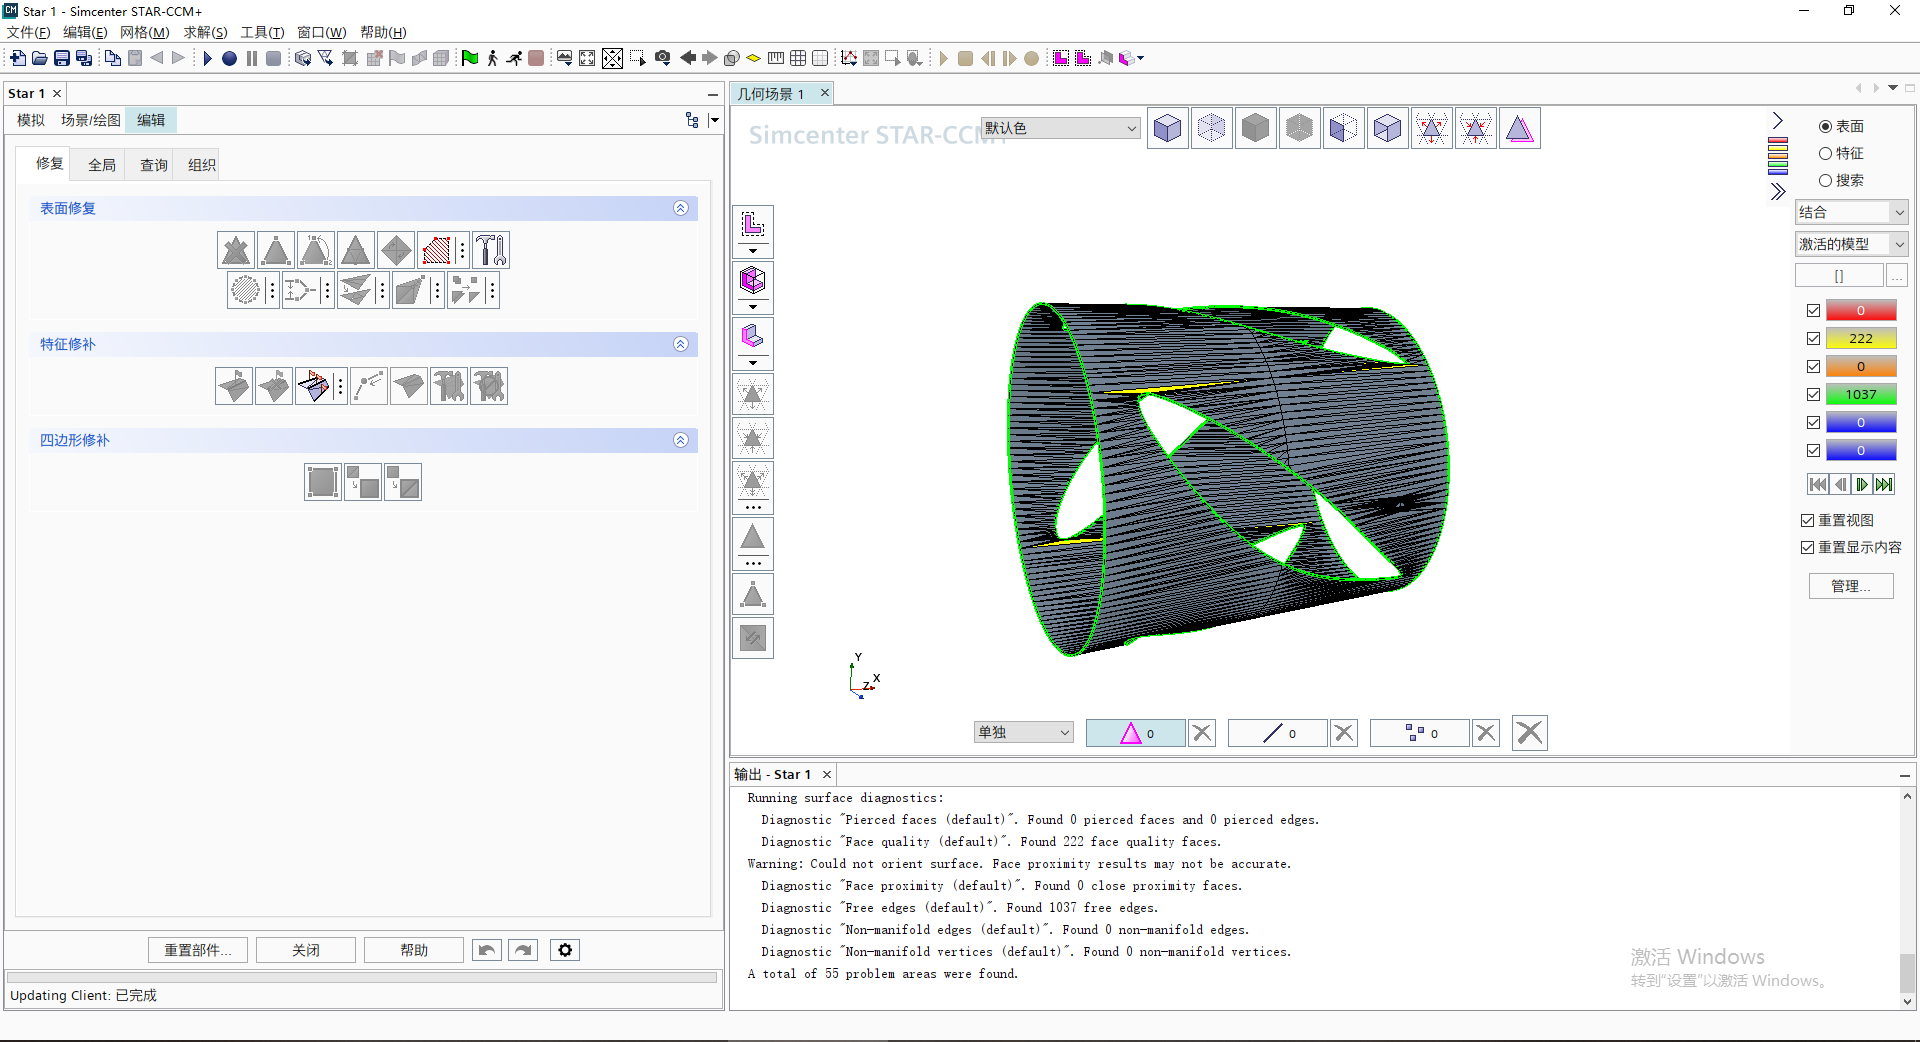Viewport: 1920px width, 1042px height.
Task: Open the 文件(F) menu
Action: 29,32
